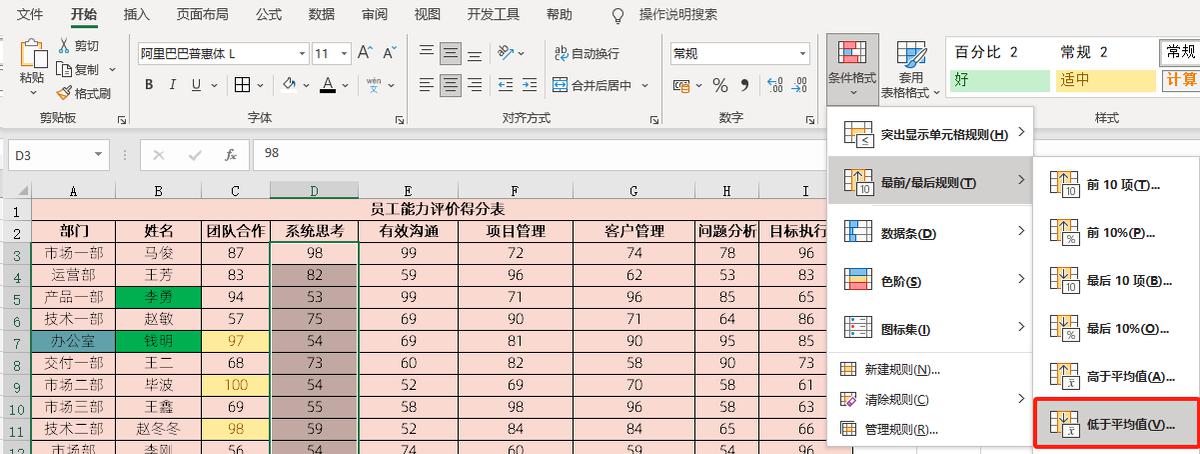
Task: Select 前 10 项 (Top 10 Items)
Action: (x=1115, y=184)
